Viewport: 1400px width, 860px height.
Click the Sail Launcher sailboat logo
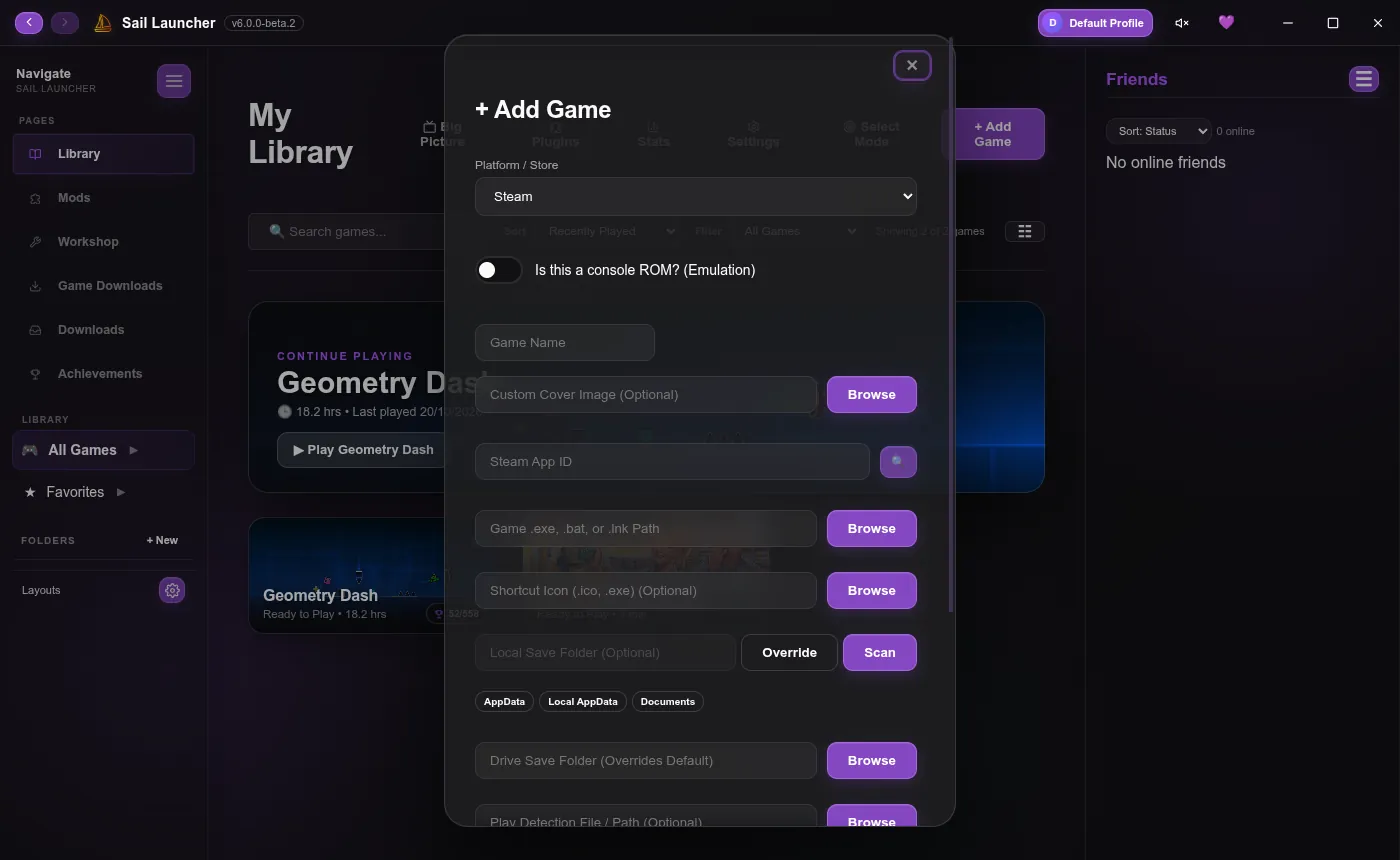[102, 23]
